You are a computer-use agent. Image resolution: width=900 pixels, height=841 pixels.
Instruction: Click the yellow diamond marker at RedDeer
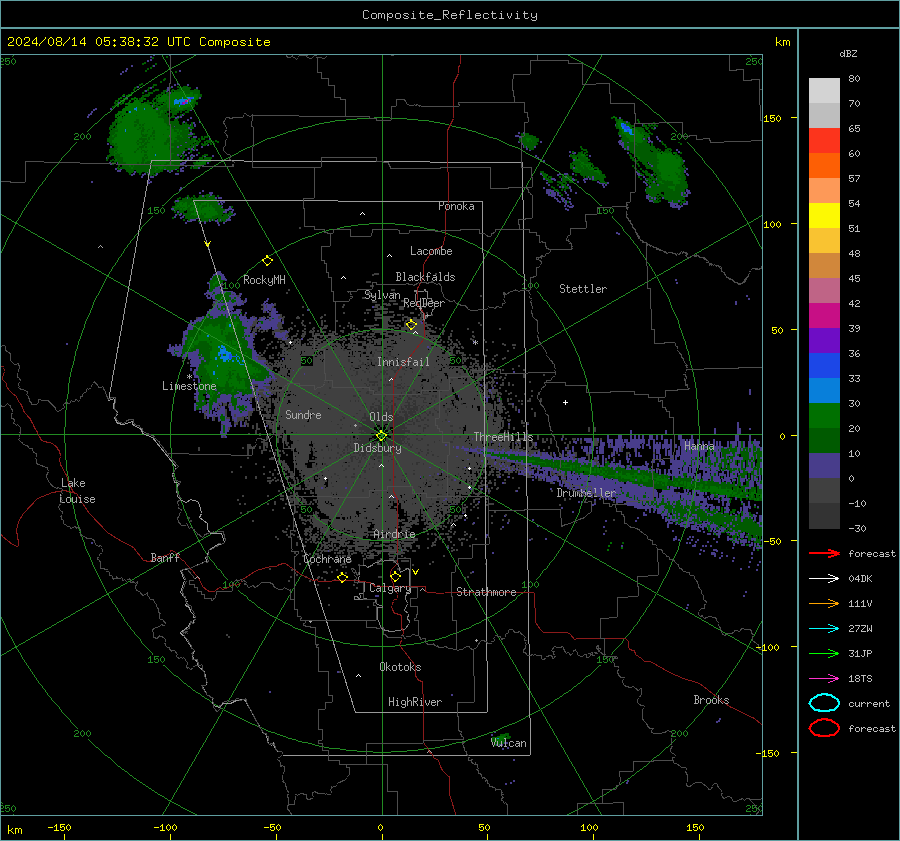point(411,325)
